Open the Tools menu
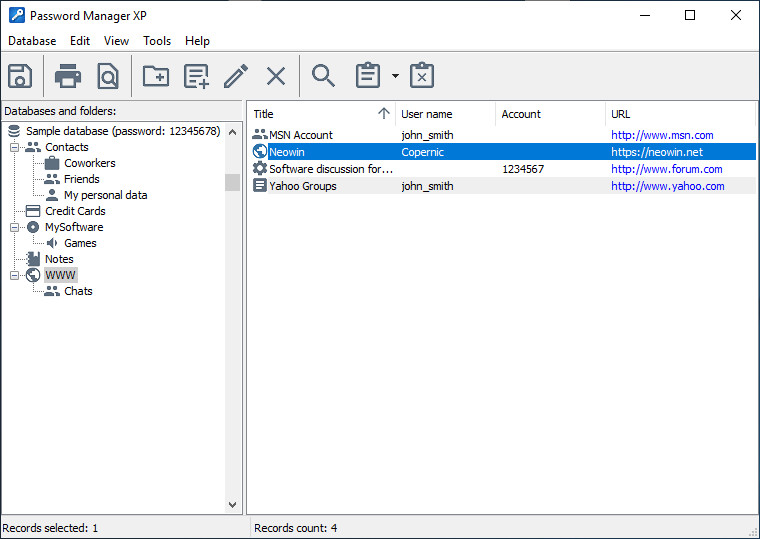This screenshot has height=539, width=760. (157, 41)
